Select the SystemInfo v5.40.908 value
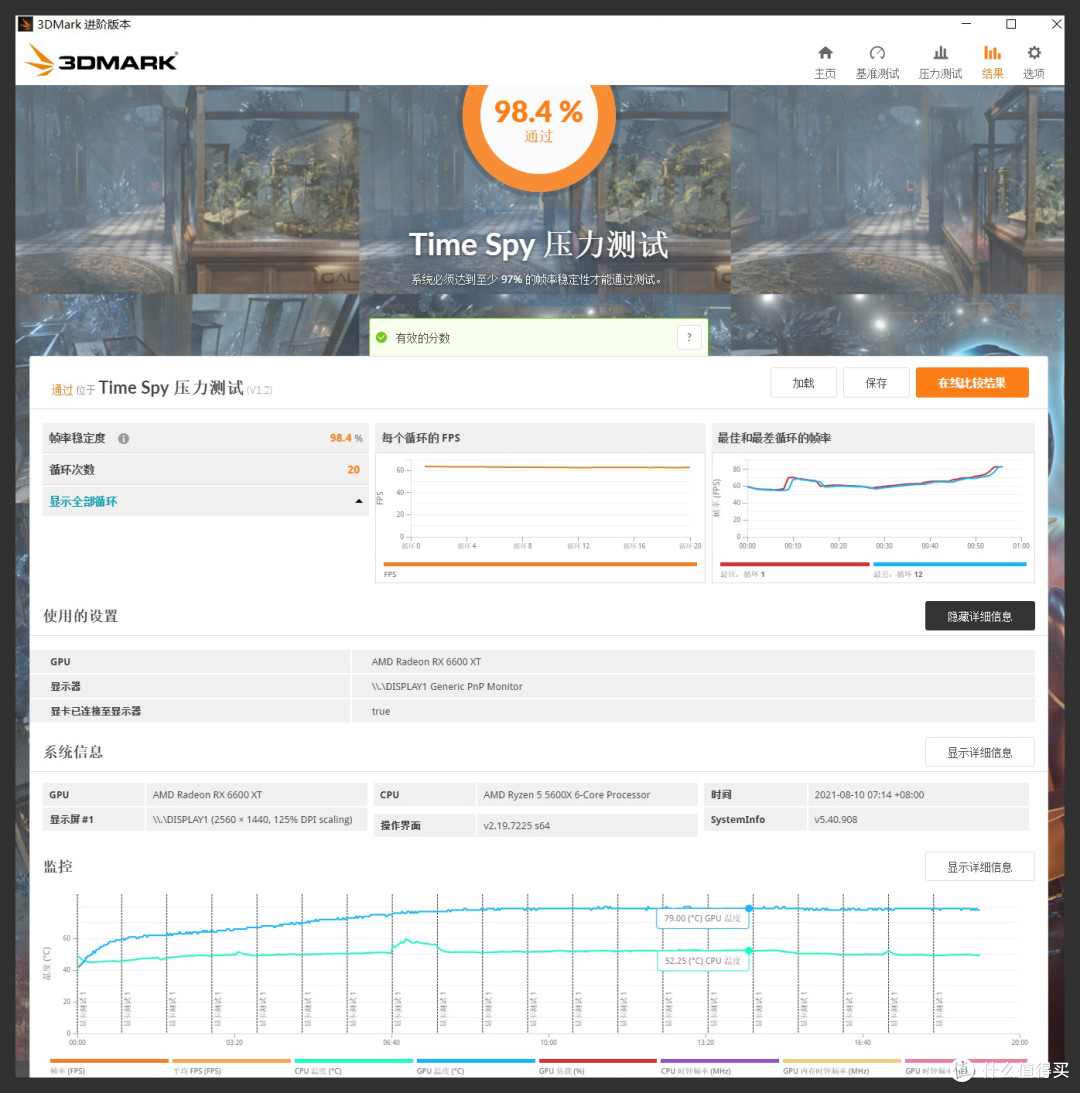The image size is (1080, 1093). (835, 819)
